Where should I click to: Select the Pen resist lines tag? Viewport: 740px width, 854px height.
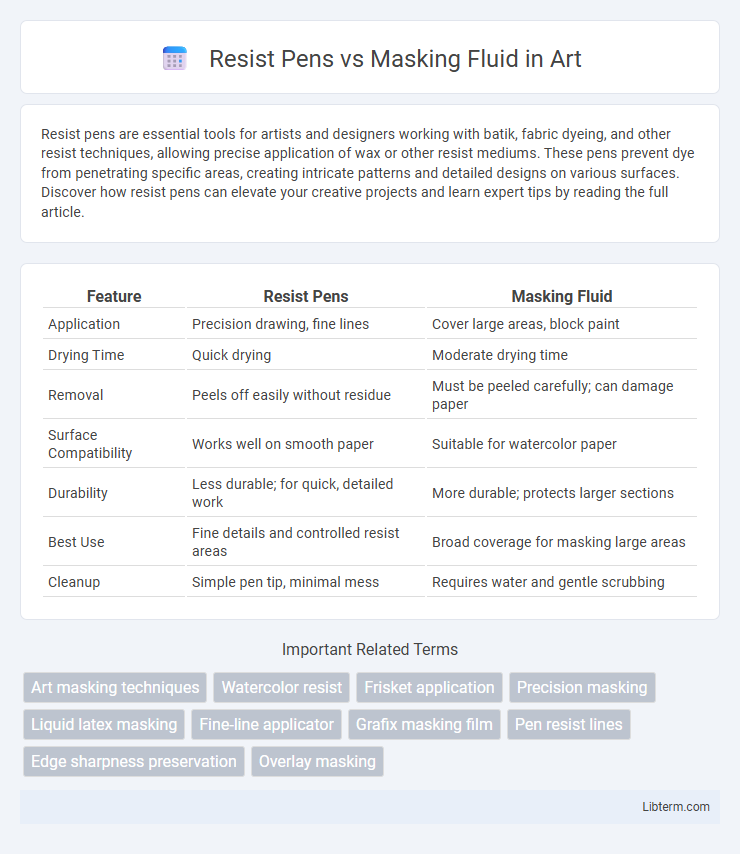[x=568, y=724]
